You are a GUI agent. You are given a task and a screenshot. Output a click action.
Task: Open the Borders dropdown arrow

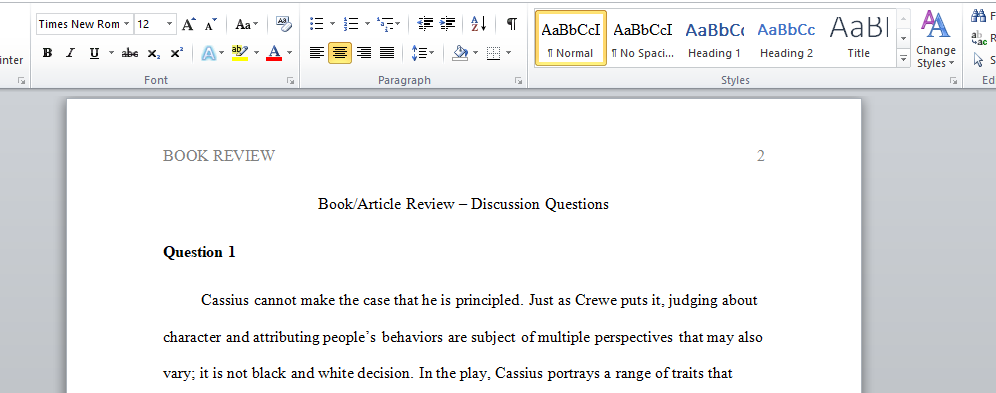[x=508, y=53]
